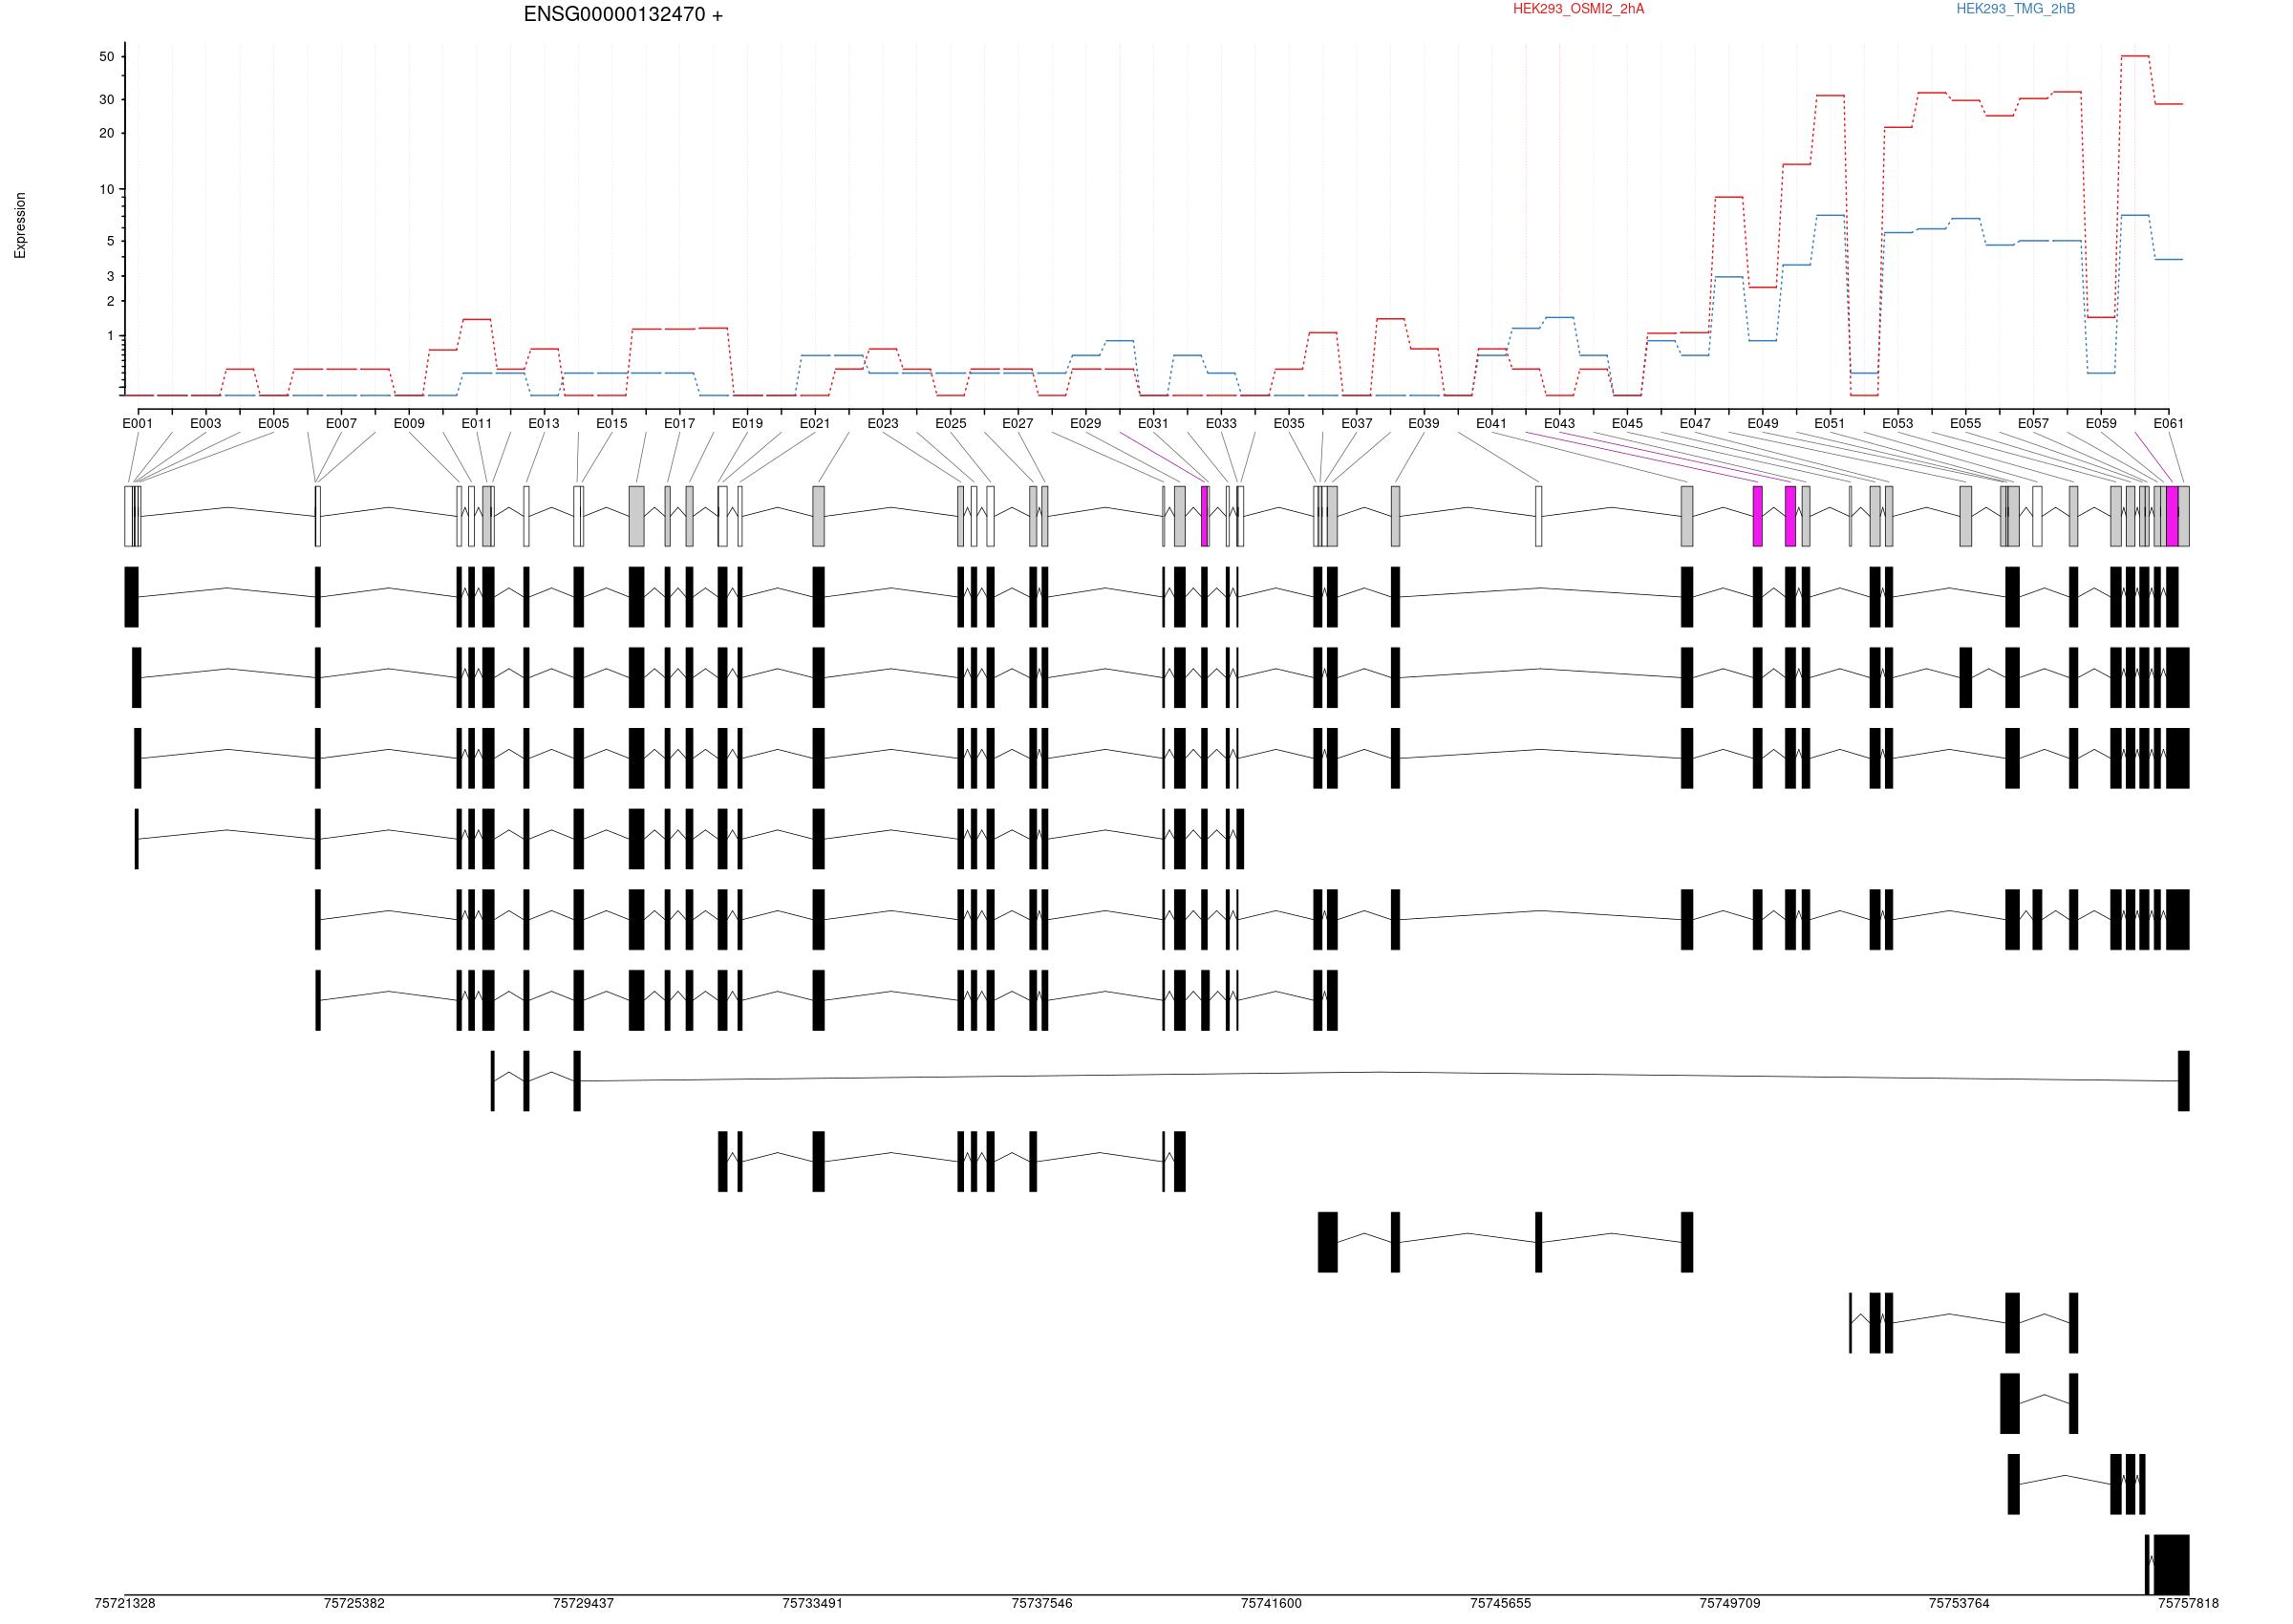Click exon label E033
The width and height of the screenshot is (2293, 1624).
click(x=1221, y=423)
